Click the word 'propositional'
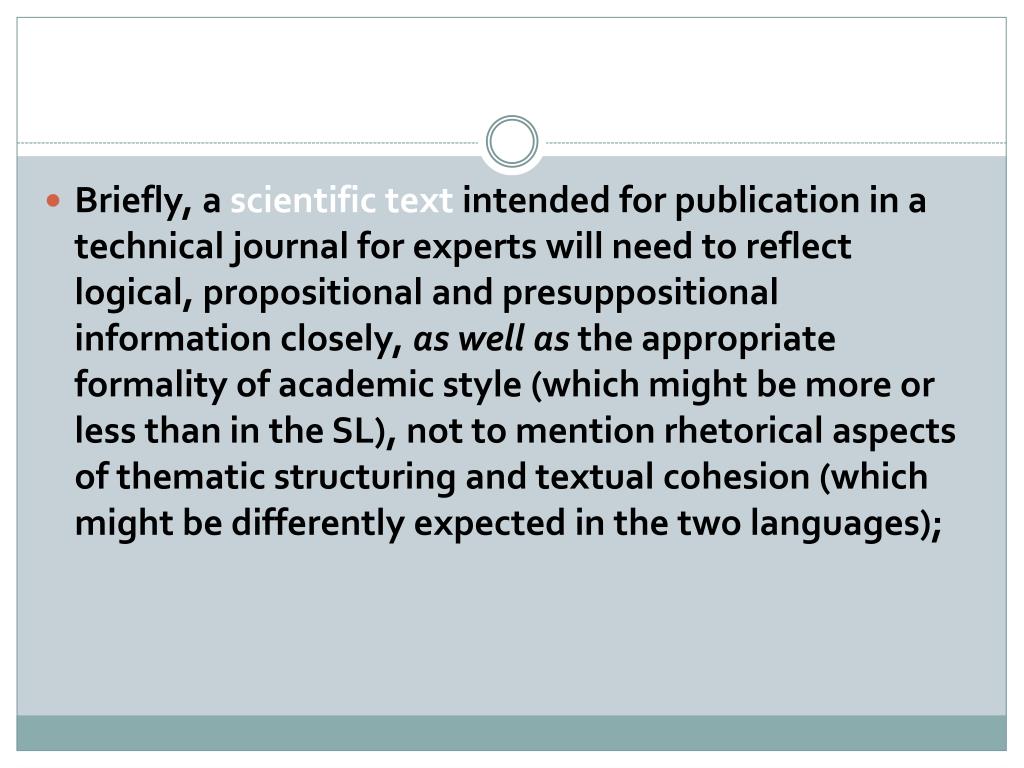1024x768 pixels. [x=312, y=293]
